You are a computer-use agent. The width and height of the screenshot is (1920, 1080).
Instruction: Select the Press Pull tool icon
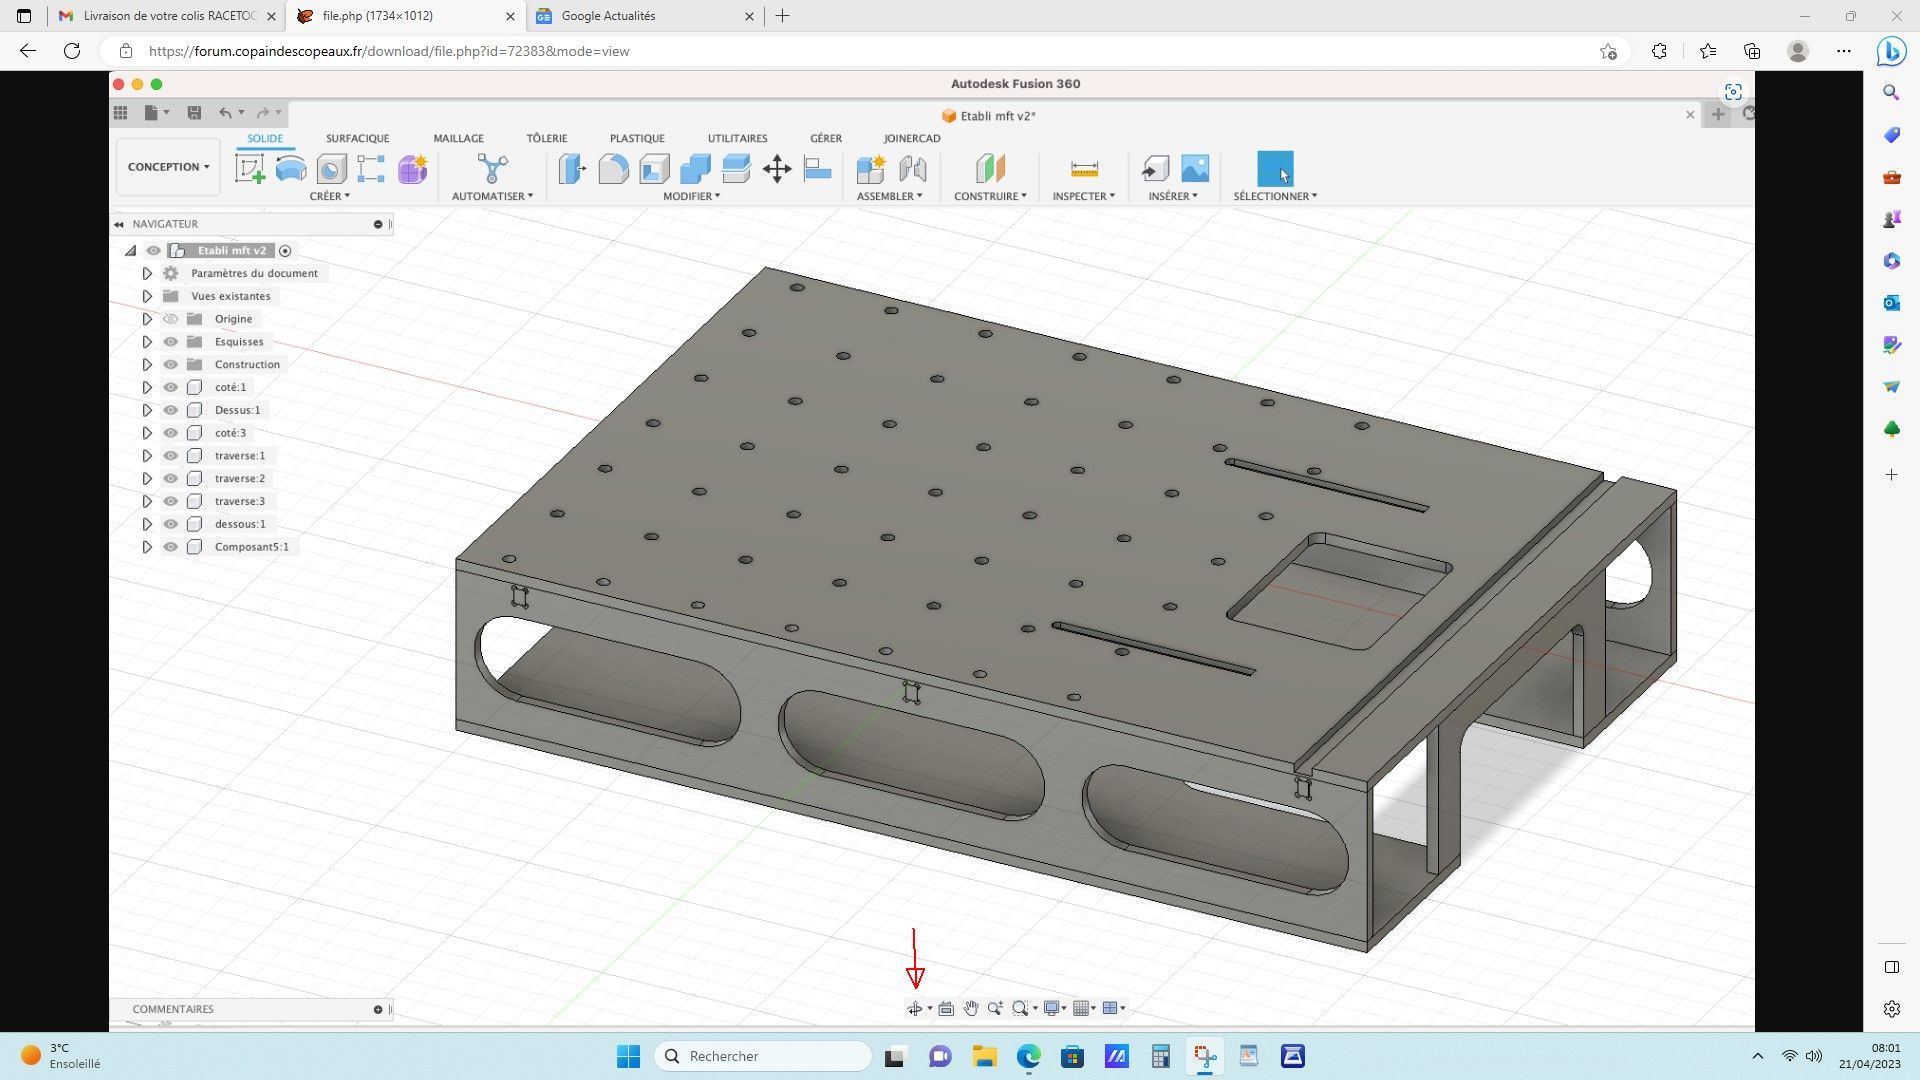pyautogui.click(x=572, y=169)
